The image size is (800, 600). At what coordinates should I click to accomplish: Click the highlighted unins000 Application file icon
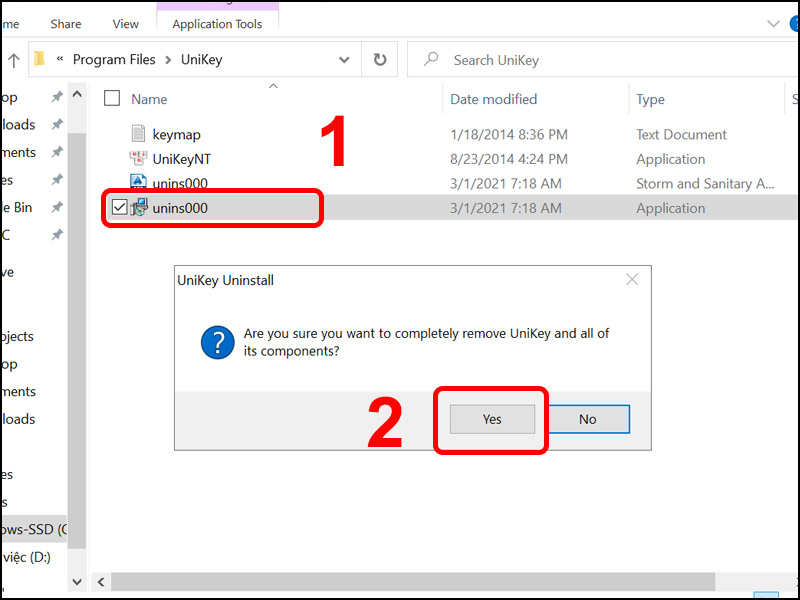coord(139,208)
